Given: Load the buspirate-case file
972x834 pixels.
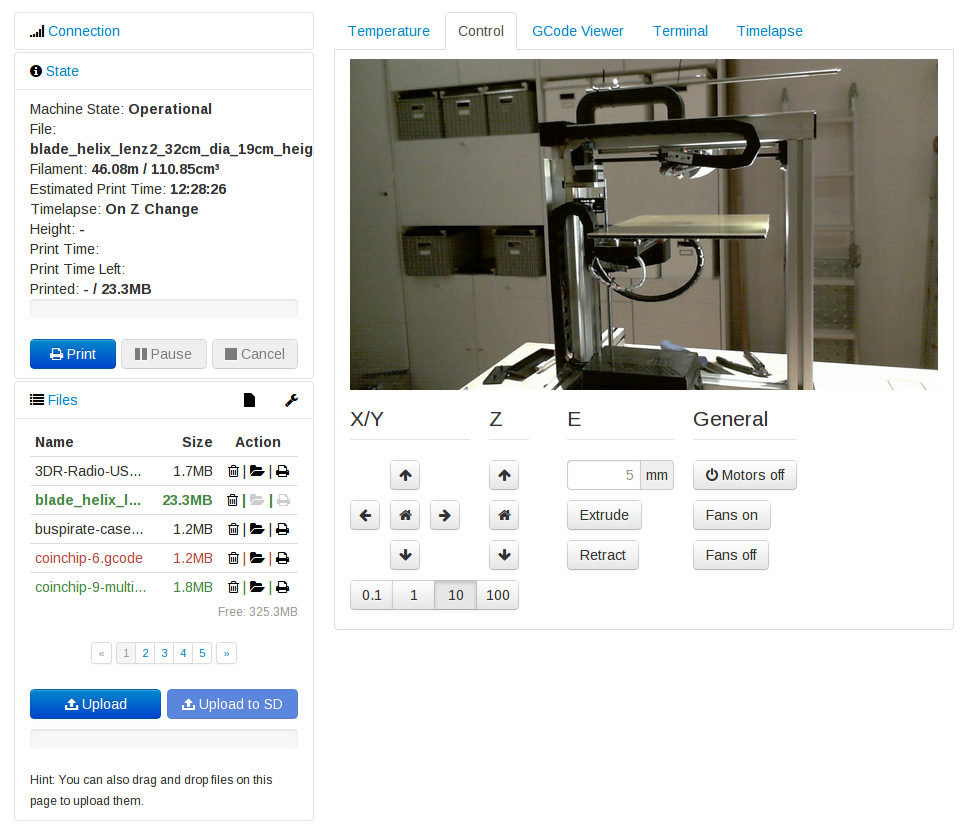Looking at the screenshot, I should (257, 529).
